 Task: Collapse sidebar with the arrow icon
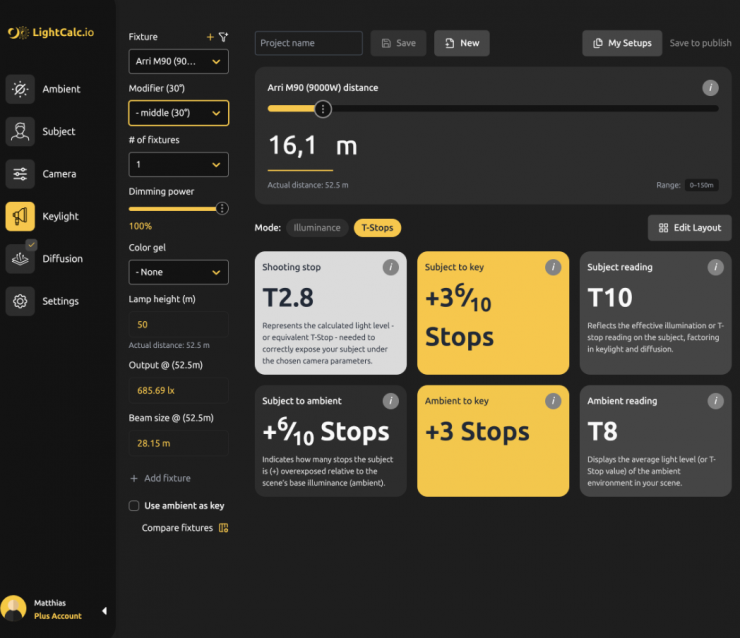(x=104, y=611)
